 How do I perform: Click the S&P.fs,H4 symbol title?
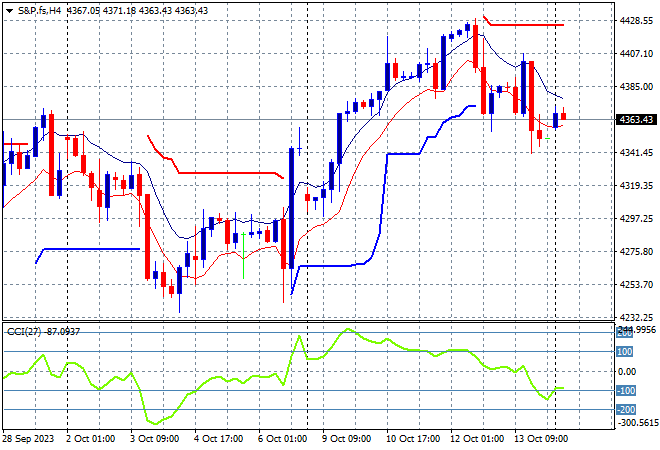coord(40,11)
